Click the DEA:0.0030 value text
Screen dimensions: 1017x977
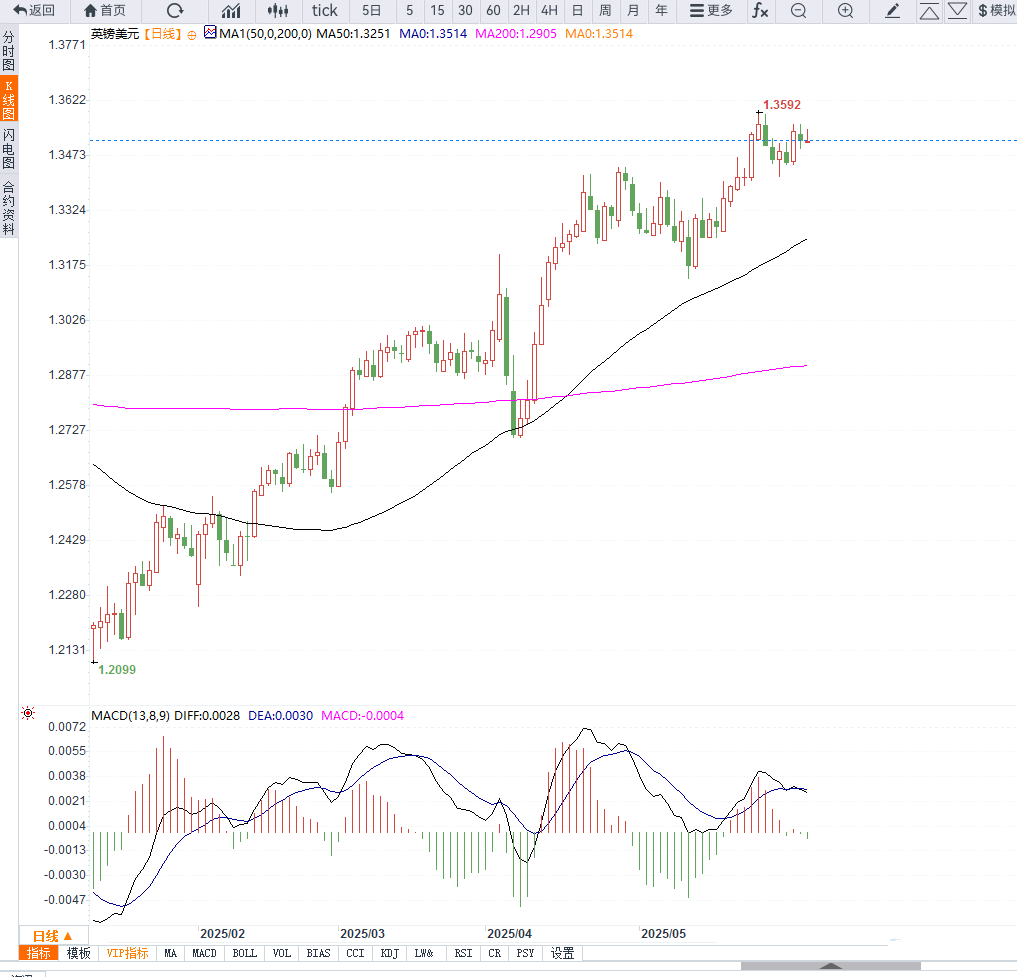pos(280,716)
